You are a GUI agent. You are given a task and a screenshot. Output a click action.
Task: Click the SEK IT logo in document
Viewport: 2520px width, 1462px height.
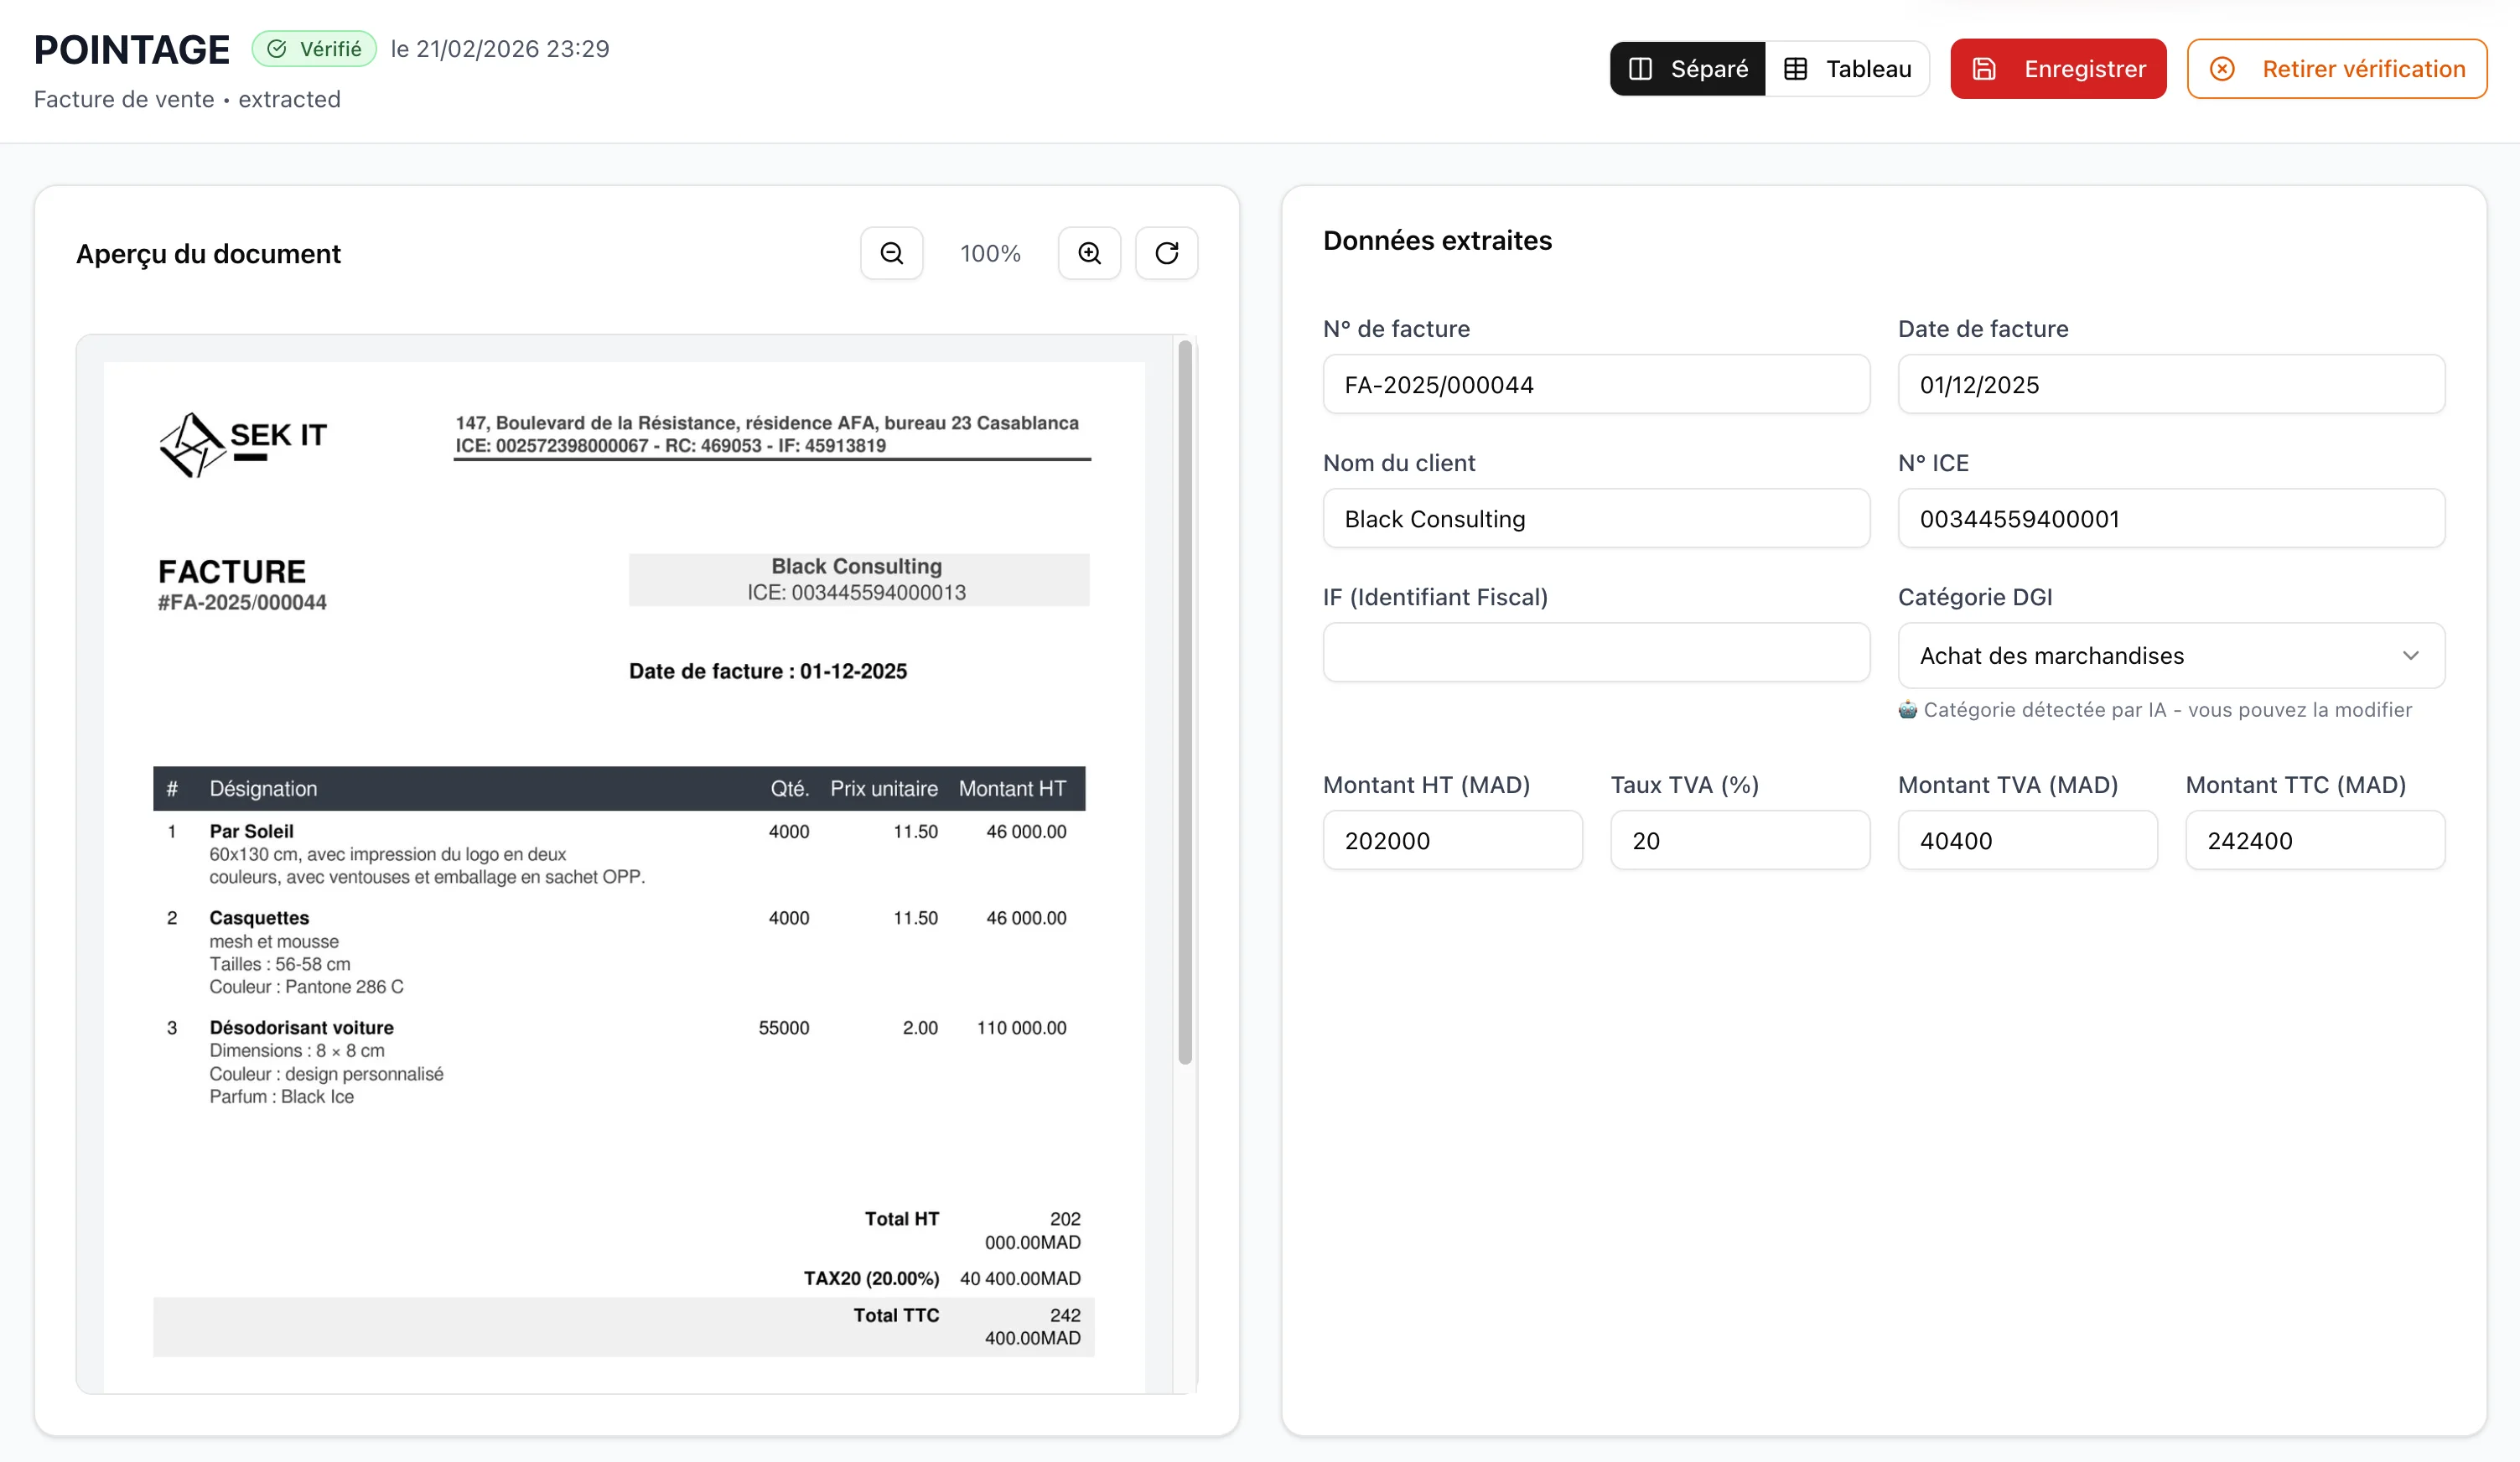click(243, 444)
